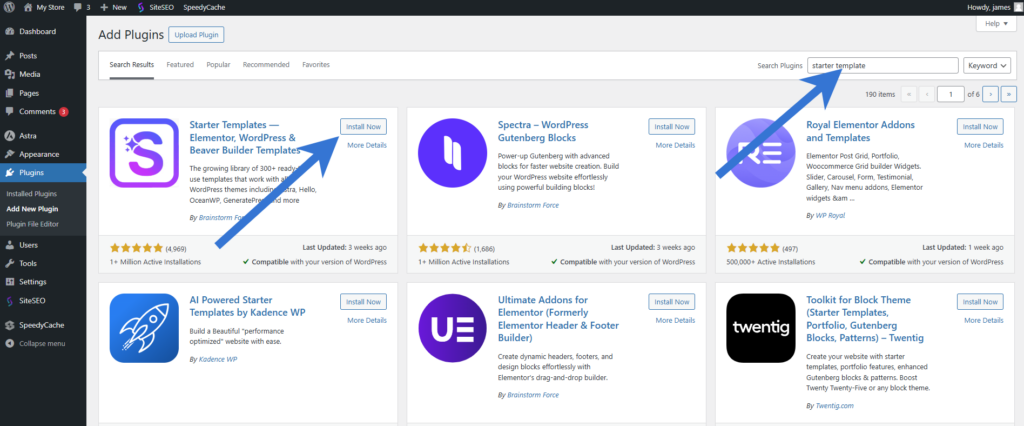The image size is (1024, 426).
Task: Focus the Search Plugins text field
Action: pyautogui.click(x=883, y=65)
